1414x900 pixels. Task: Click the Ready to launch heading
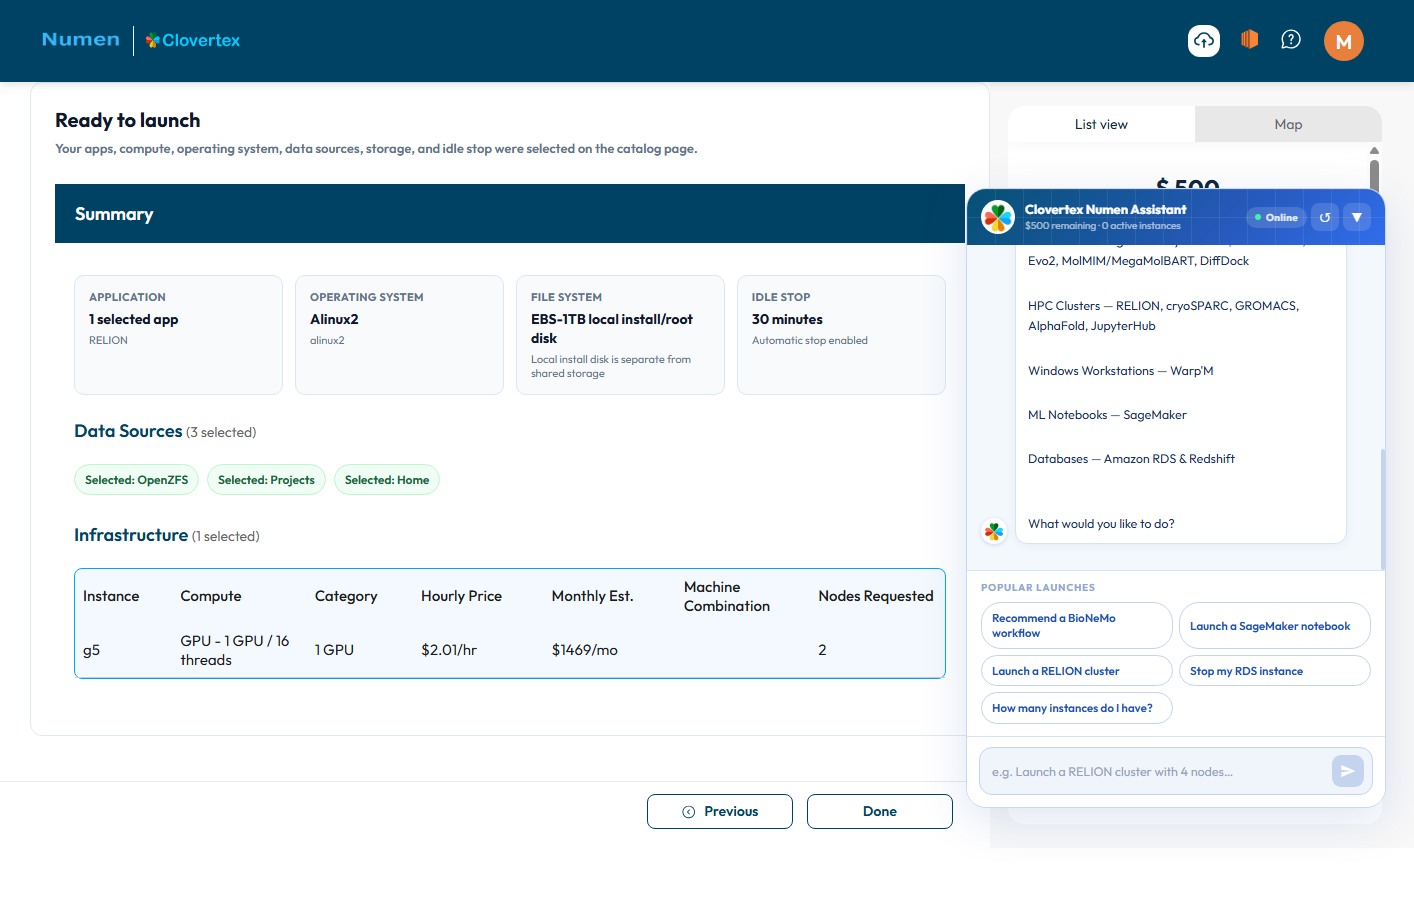128,120
